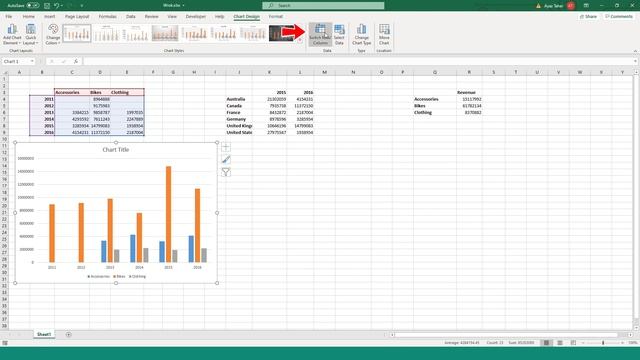Click the Accessories legend entry

(x=99, y=276)
